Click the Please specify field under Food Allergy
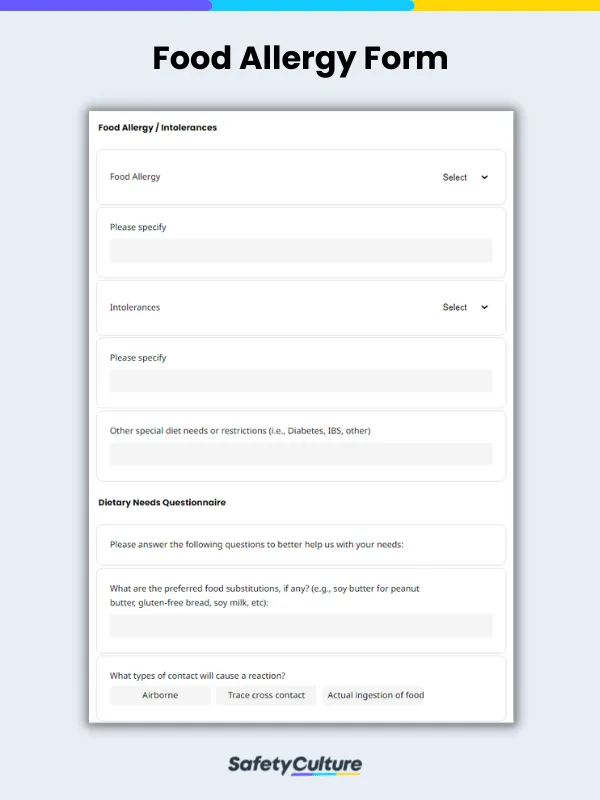The image size is (600, 800). (x=300, y=251)
